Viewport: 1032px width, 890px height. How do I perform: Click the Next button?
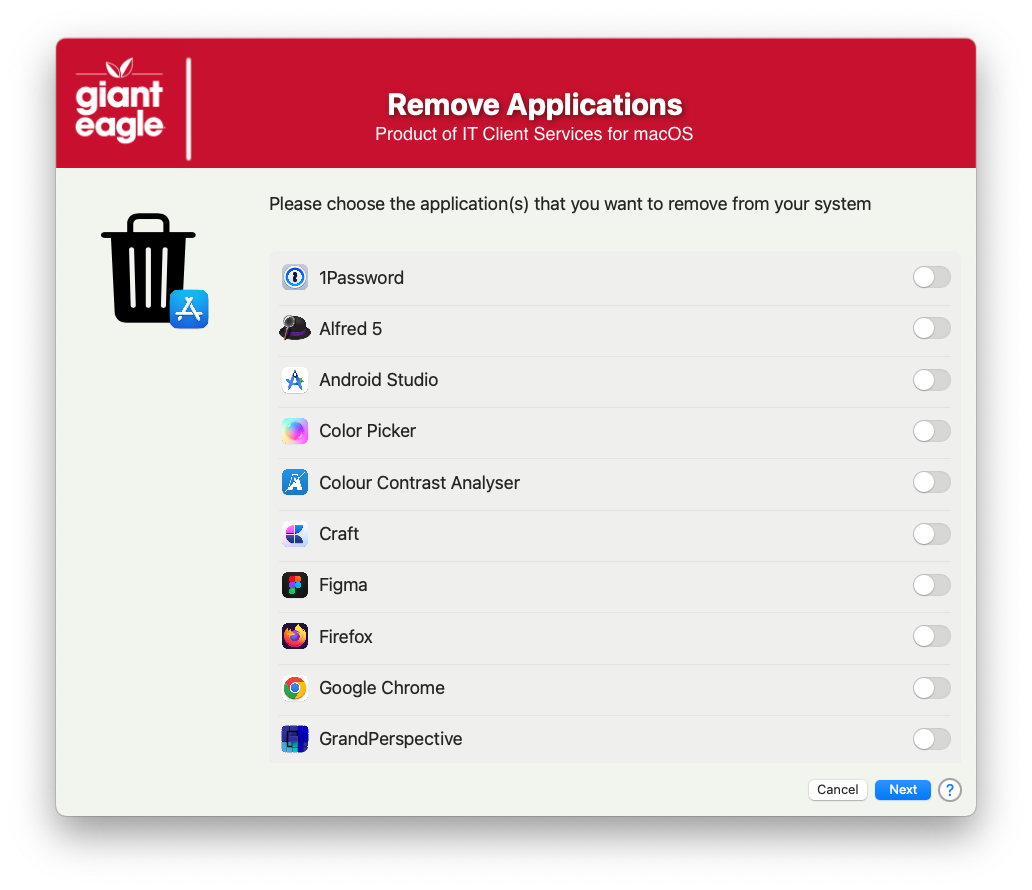coord(902,789)
